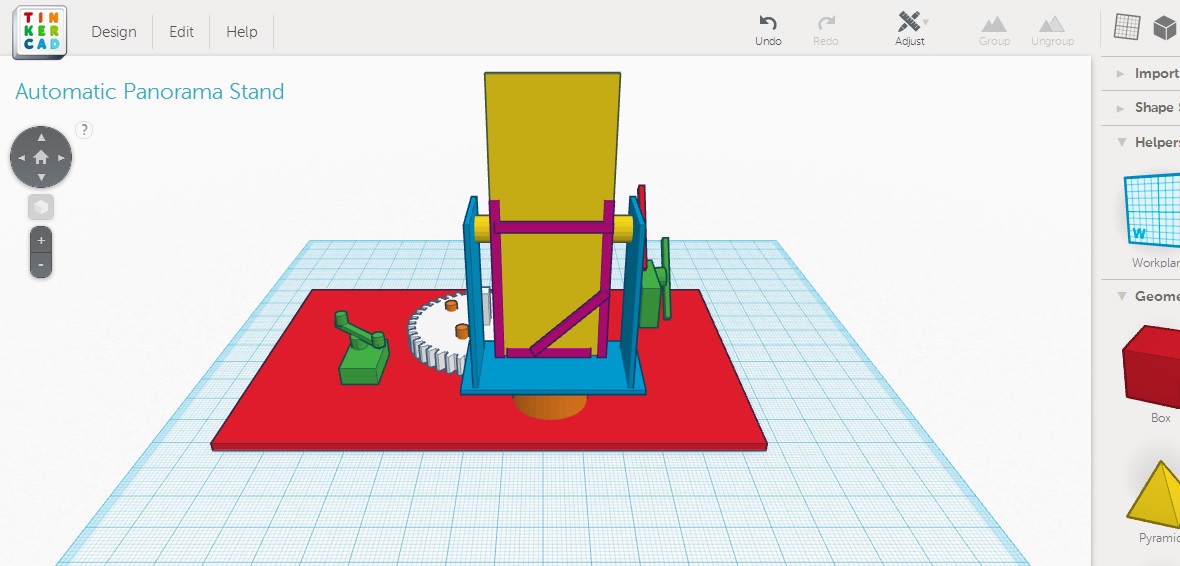Select the diagonal purple brace
The width and height of the screenshot is (1180, 566).
tap(570, 324)
